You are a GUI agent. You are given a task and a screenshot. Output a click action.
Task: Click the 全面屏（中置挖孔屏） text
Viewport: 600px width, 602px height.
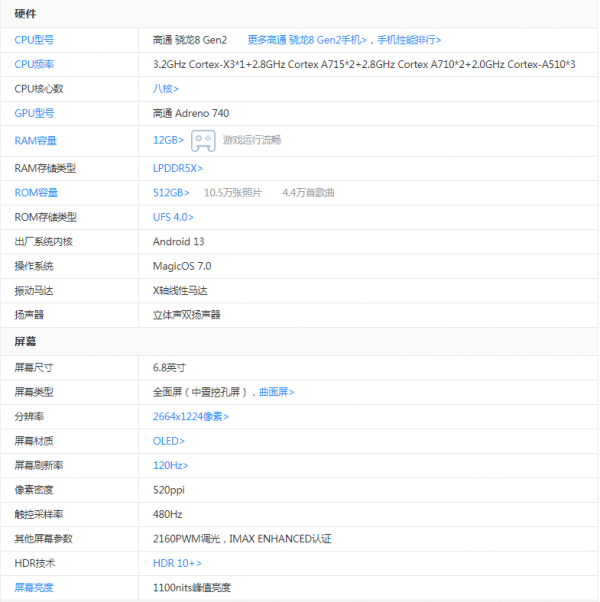click(200, 392)
